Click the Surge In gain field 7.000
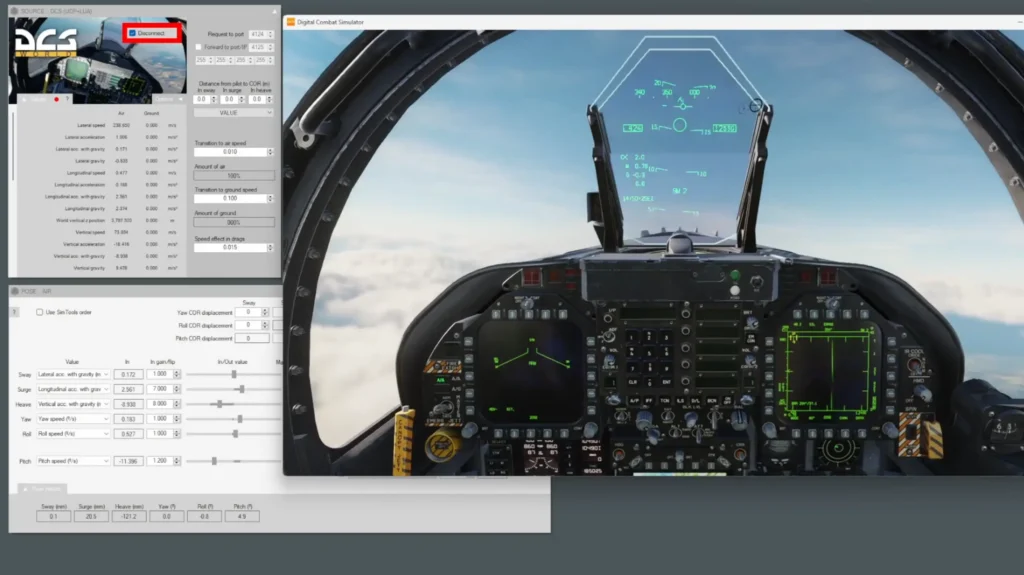The width and height of the screenshot is (1024, 575). pyautogui.click(x=163, y=389)
